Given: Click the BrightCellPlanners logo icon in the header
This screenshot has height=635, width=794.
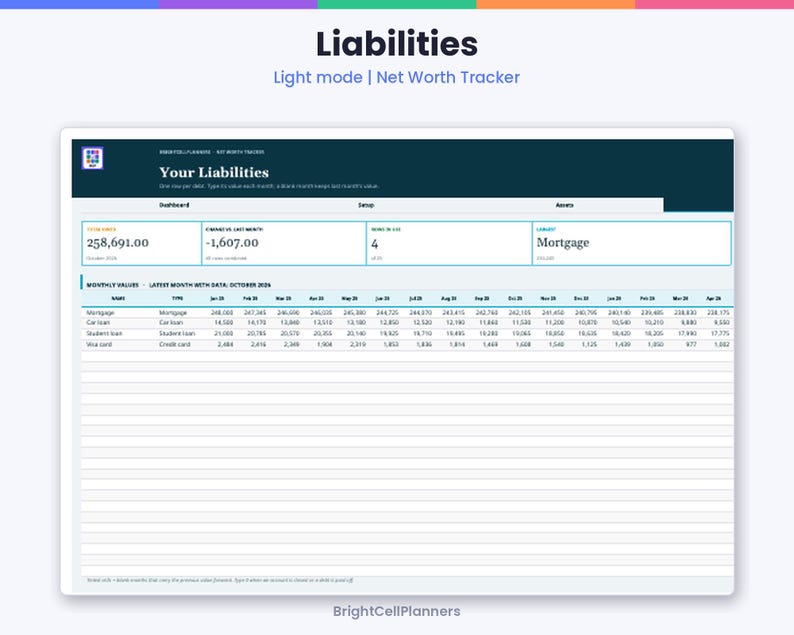Looking at the screenshot, I should click(x=93, y=158).
